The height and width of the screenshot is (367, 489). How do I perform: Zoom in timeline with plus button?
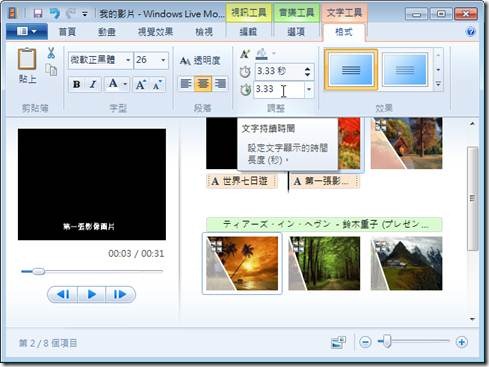tap(462, 342)
